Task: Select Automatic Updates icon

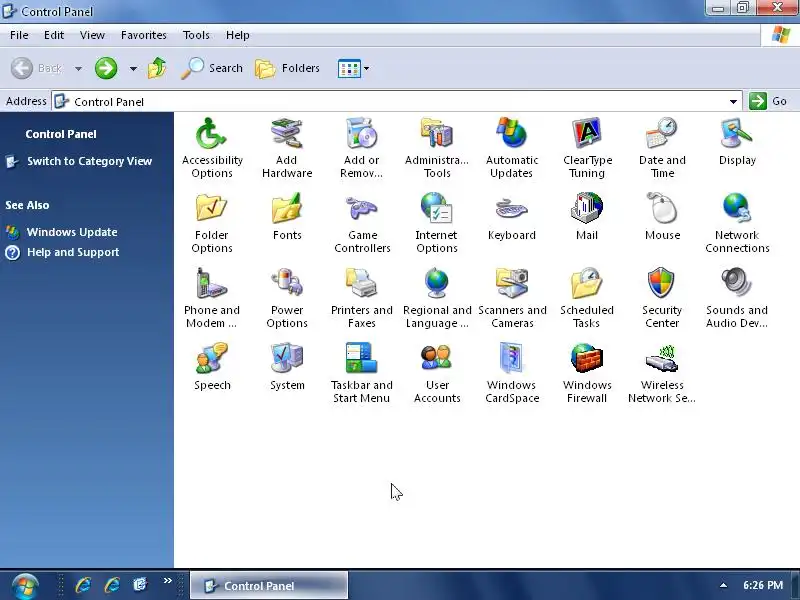Action: [512, 133]
